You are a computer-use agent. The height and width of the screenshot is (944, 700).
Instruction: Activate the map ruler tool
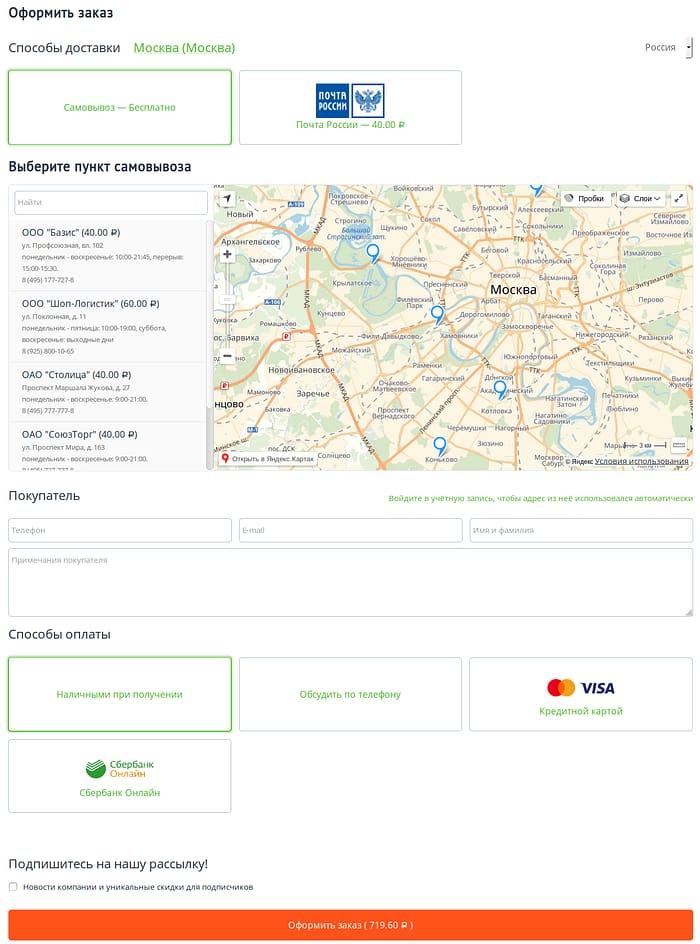click(x=679, y=445)
